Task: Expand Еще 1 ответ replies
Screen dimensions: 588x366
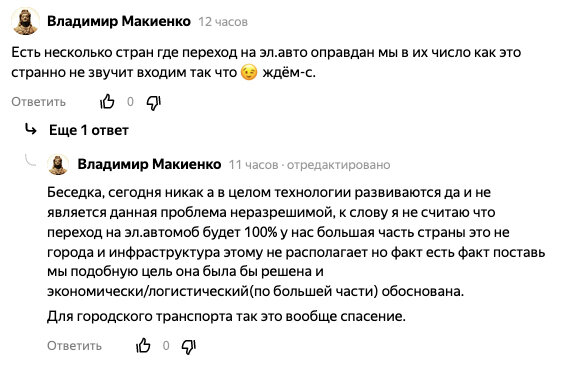Action: (89, 130)
